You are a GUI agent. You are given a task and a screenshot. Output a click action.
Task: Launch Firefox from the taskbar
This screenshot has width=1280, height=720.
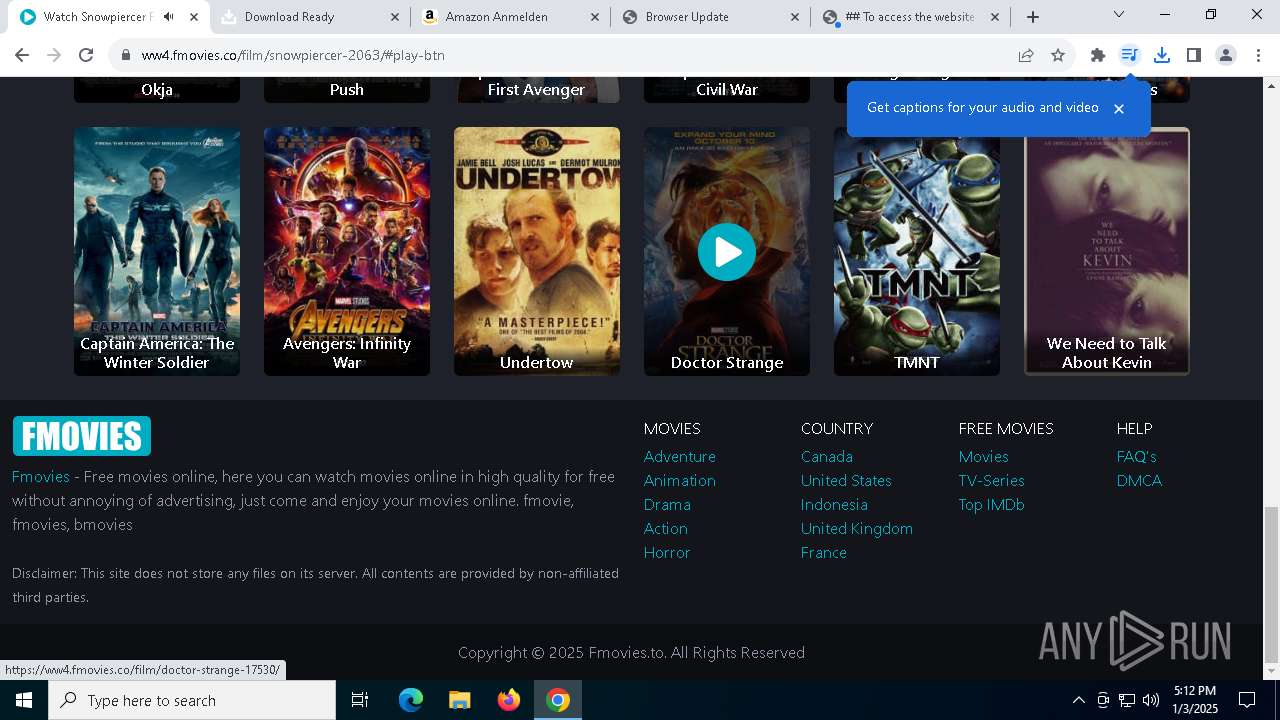[509, 700]
